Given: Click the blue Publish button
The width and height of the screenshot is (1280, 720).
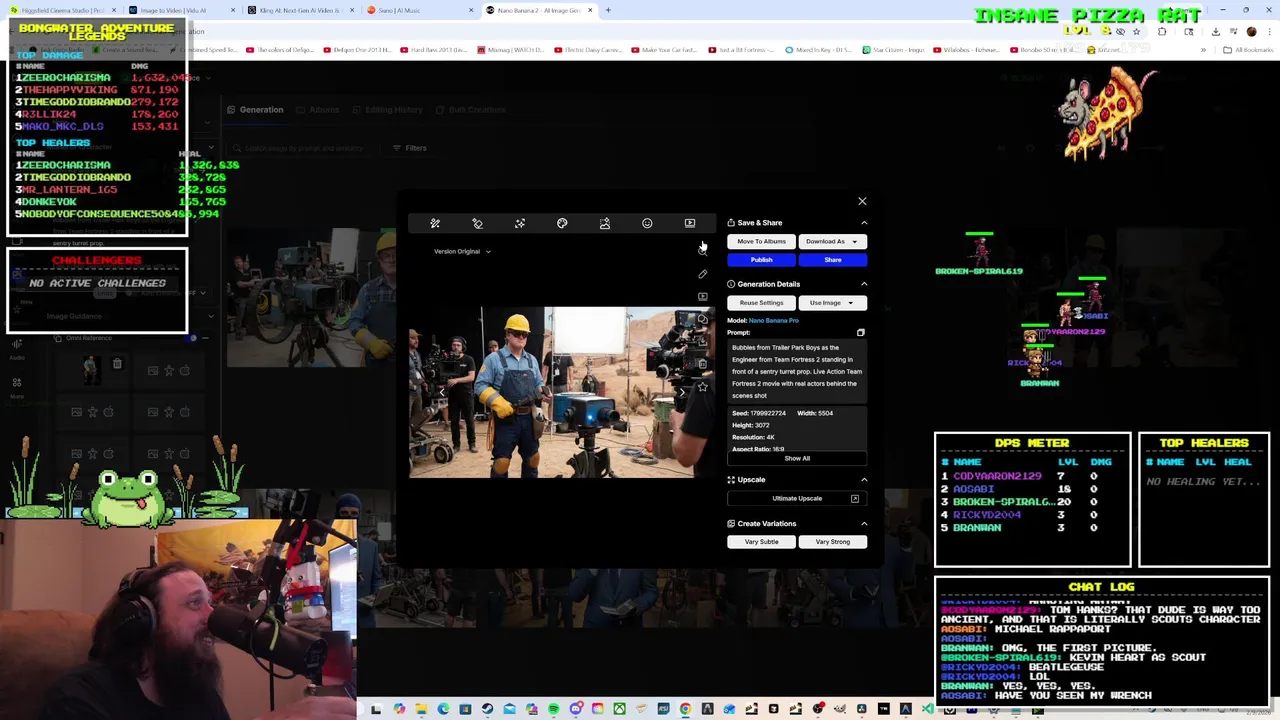Looking at the screenshot, I should coord(762,260).
